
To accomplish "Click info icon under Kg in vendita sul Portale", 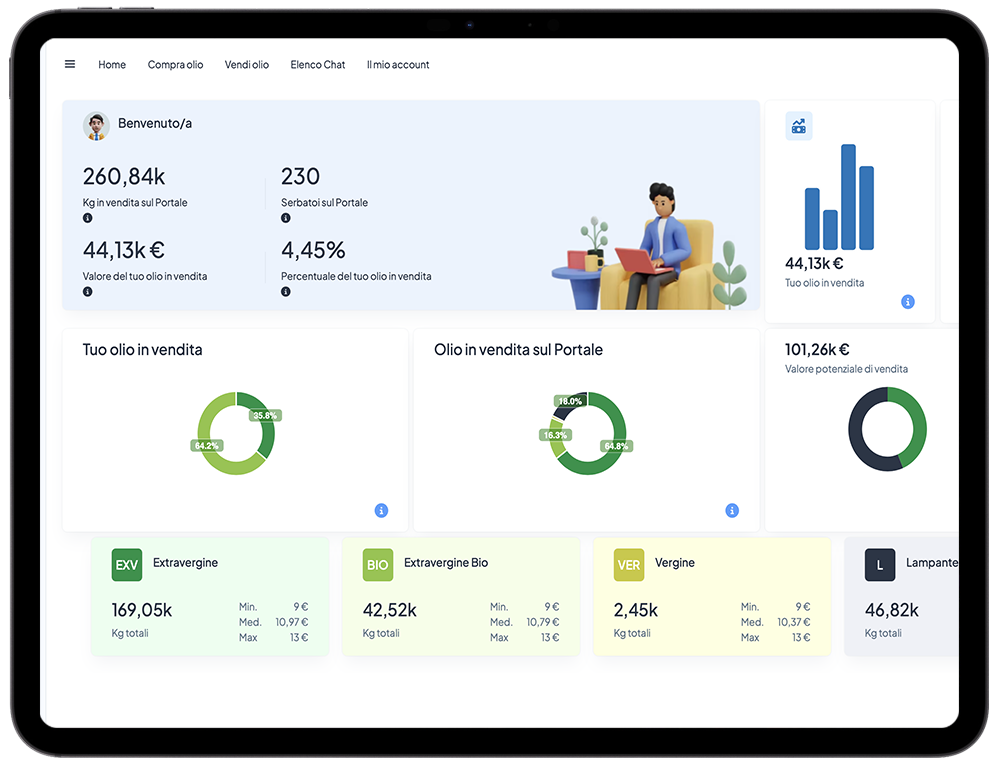I will 88,218.
